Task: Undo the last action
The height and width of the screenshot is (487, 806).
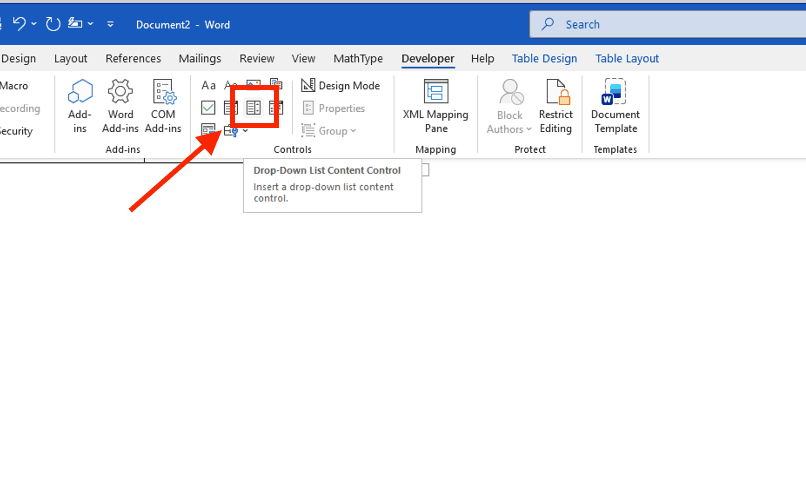Action: (x=19, y=24)
